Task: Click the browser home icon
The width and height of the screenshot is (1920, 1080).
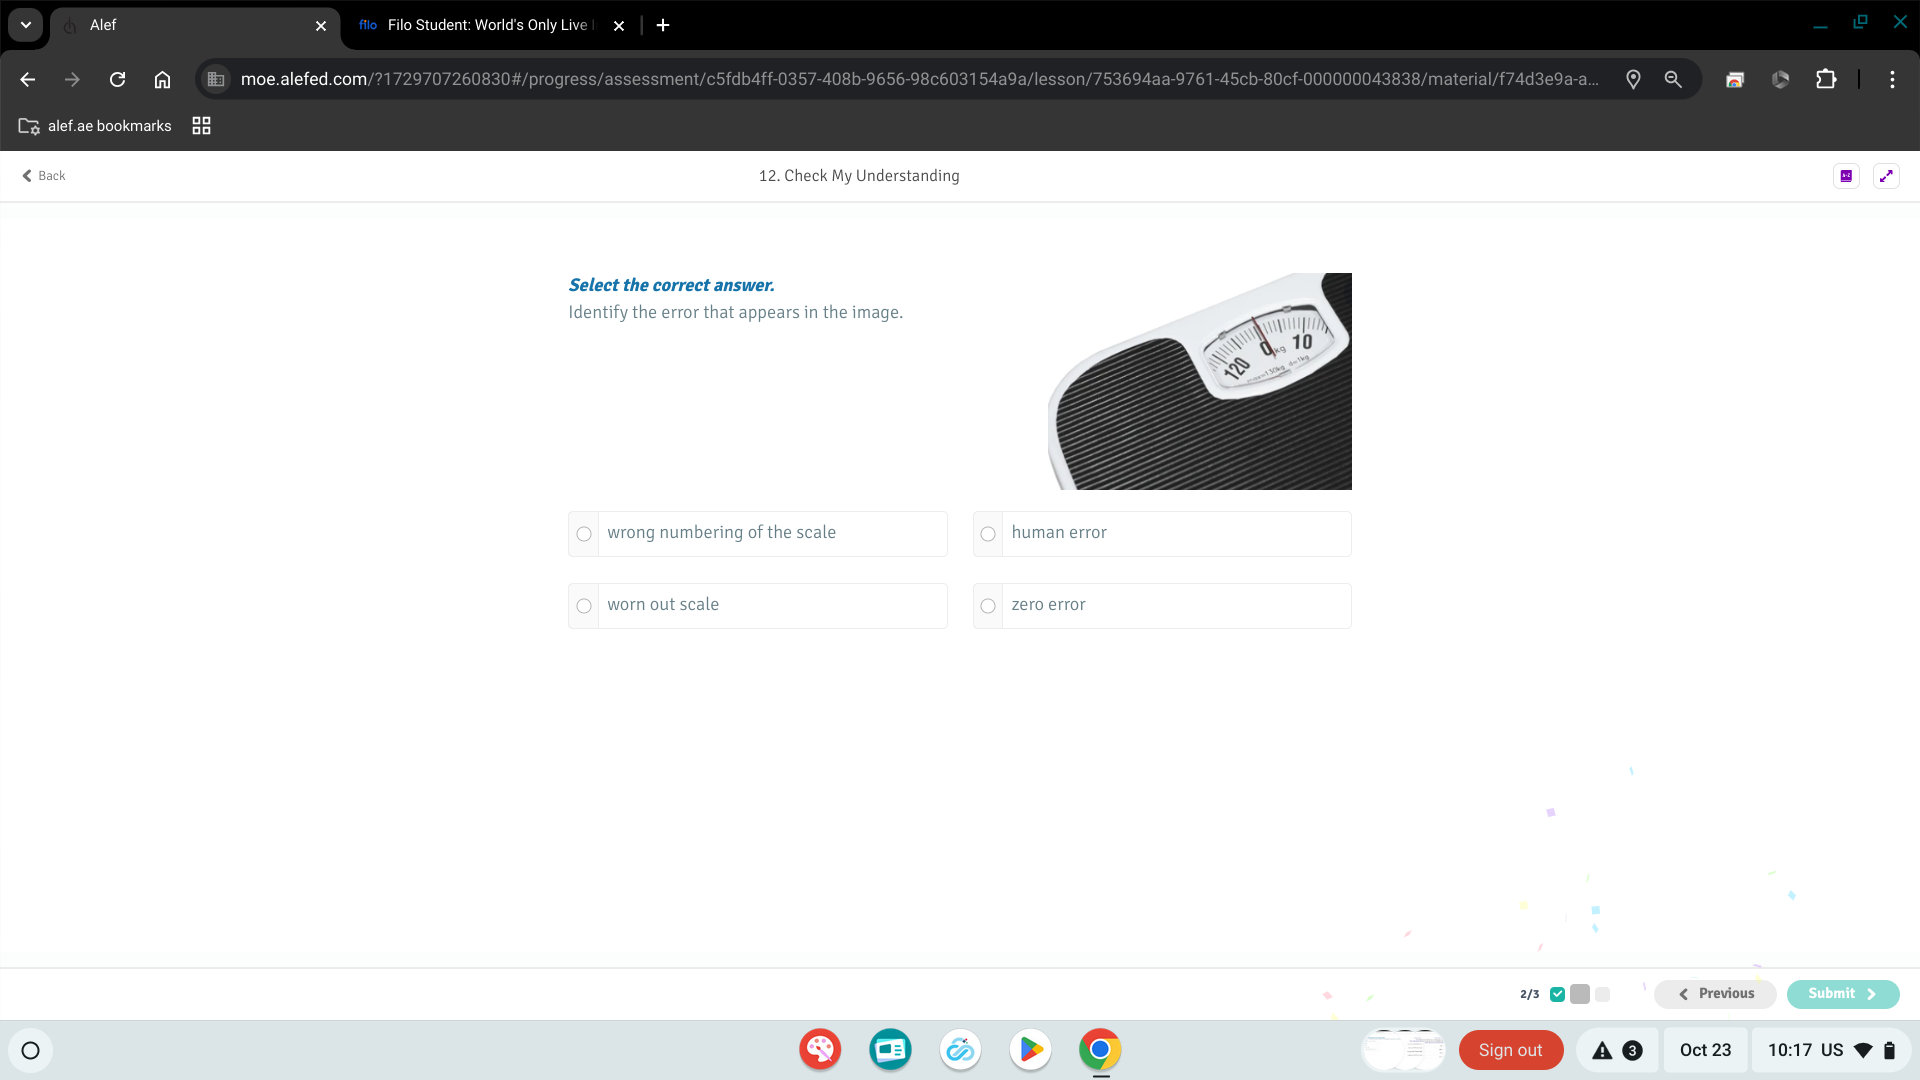Action: [162, 79]
